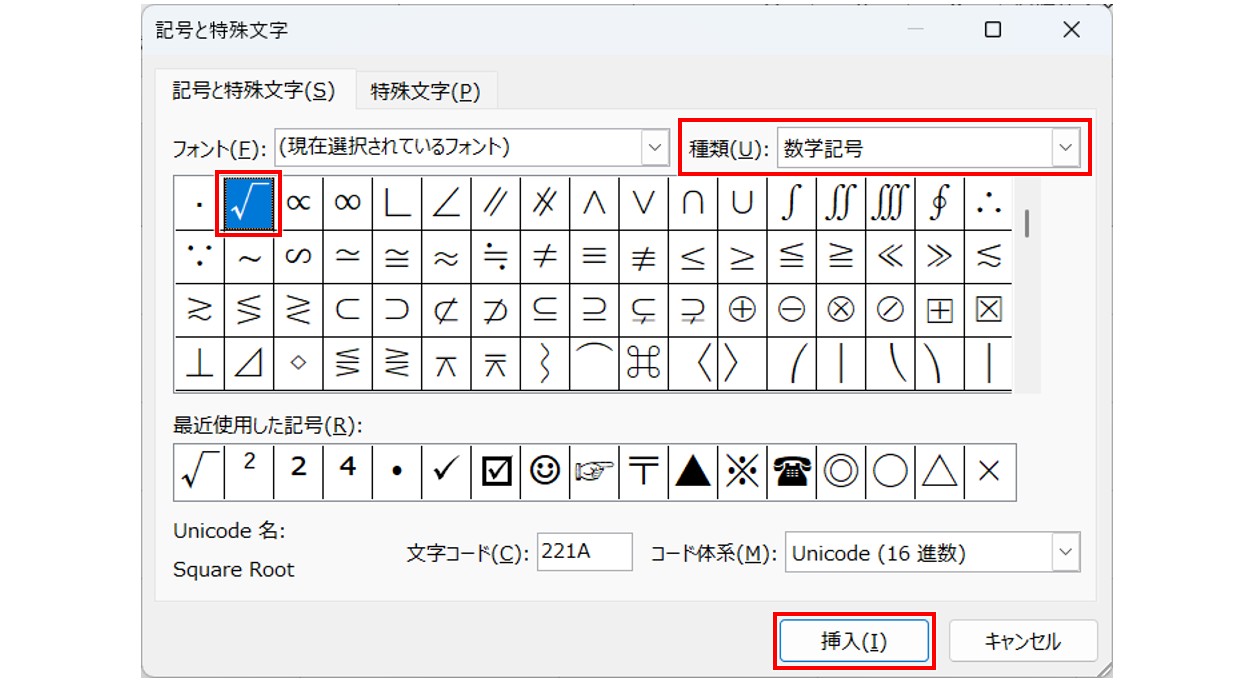Click the not-equal sign symbol

(544, 256)
